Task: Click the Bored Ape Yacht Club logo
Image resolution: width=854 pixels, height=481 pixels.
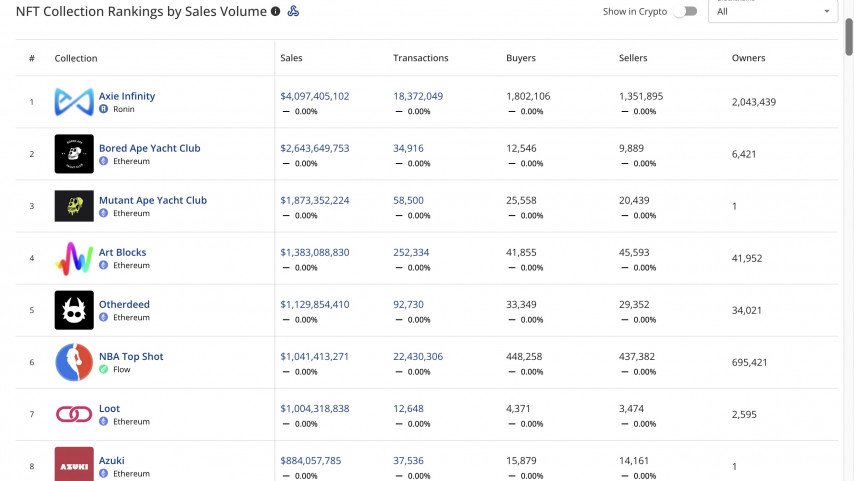Action: [74, 154]
